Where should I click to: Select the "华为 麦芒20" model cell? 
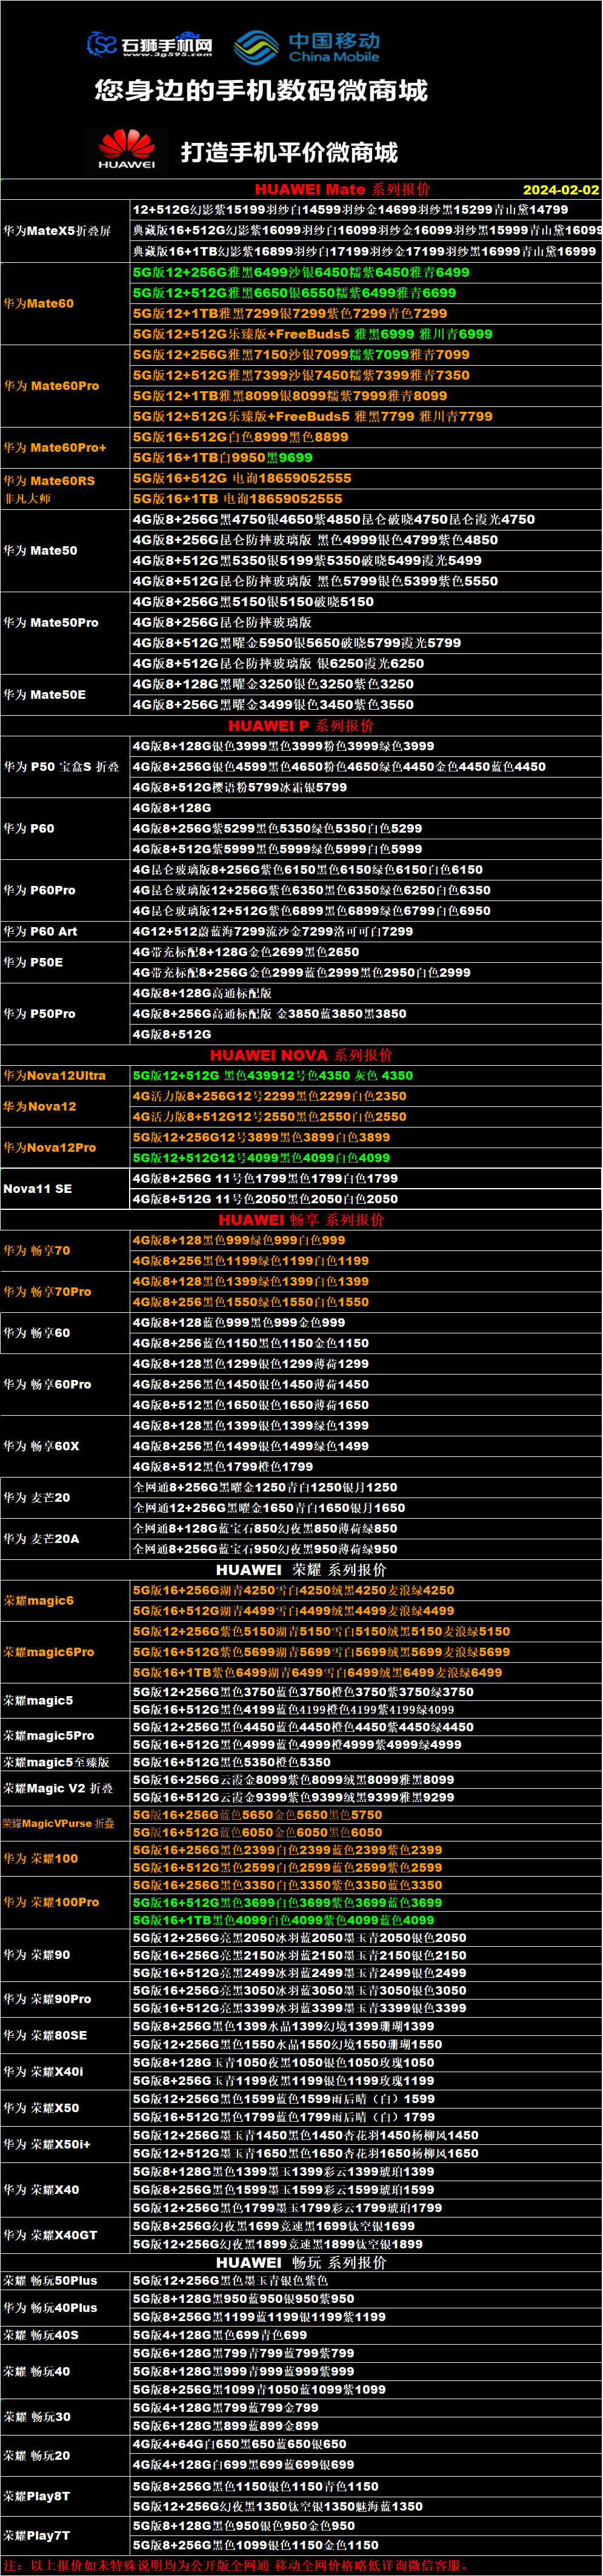[x=65, y=1497]
